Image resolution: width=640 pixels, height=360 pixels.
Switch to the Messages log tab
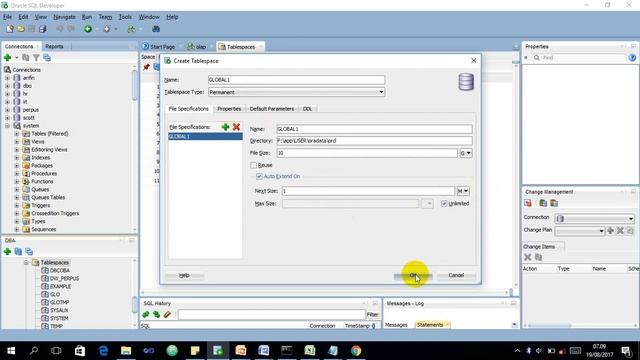396,325
